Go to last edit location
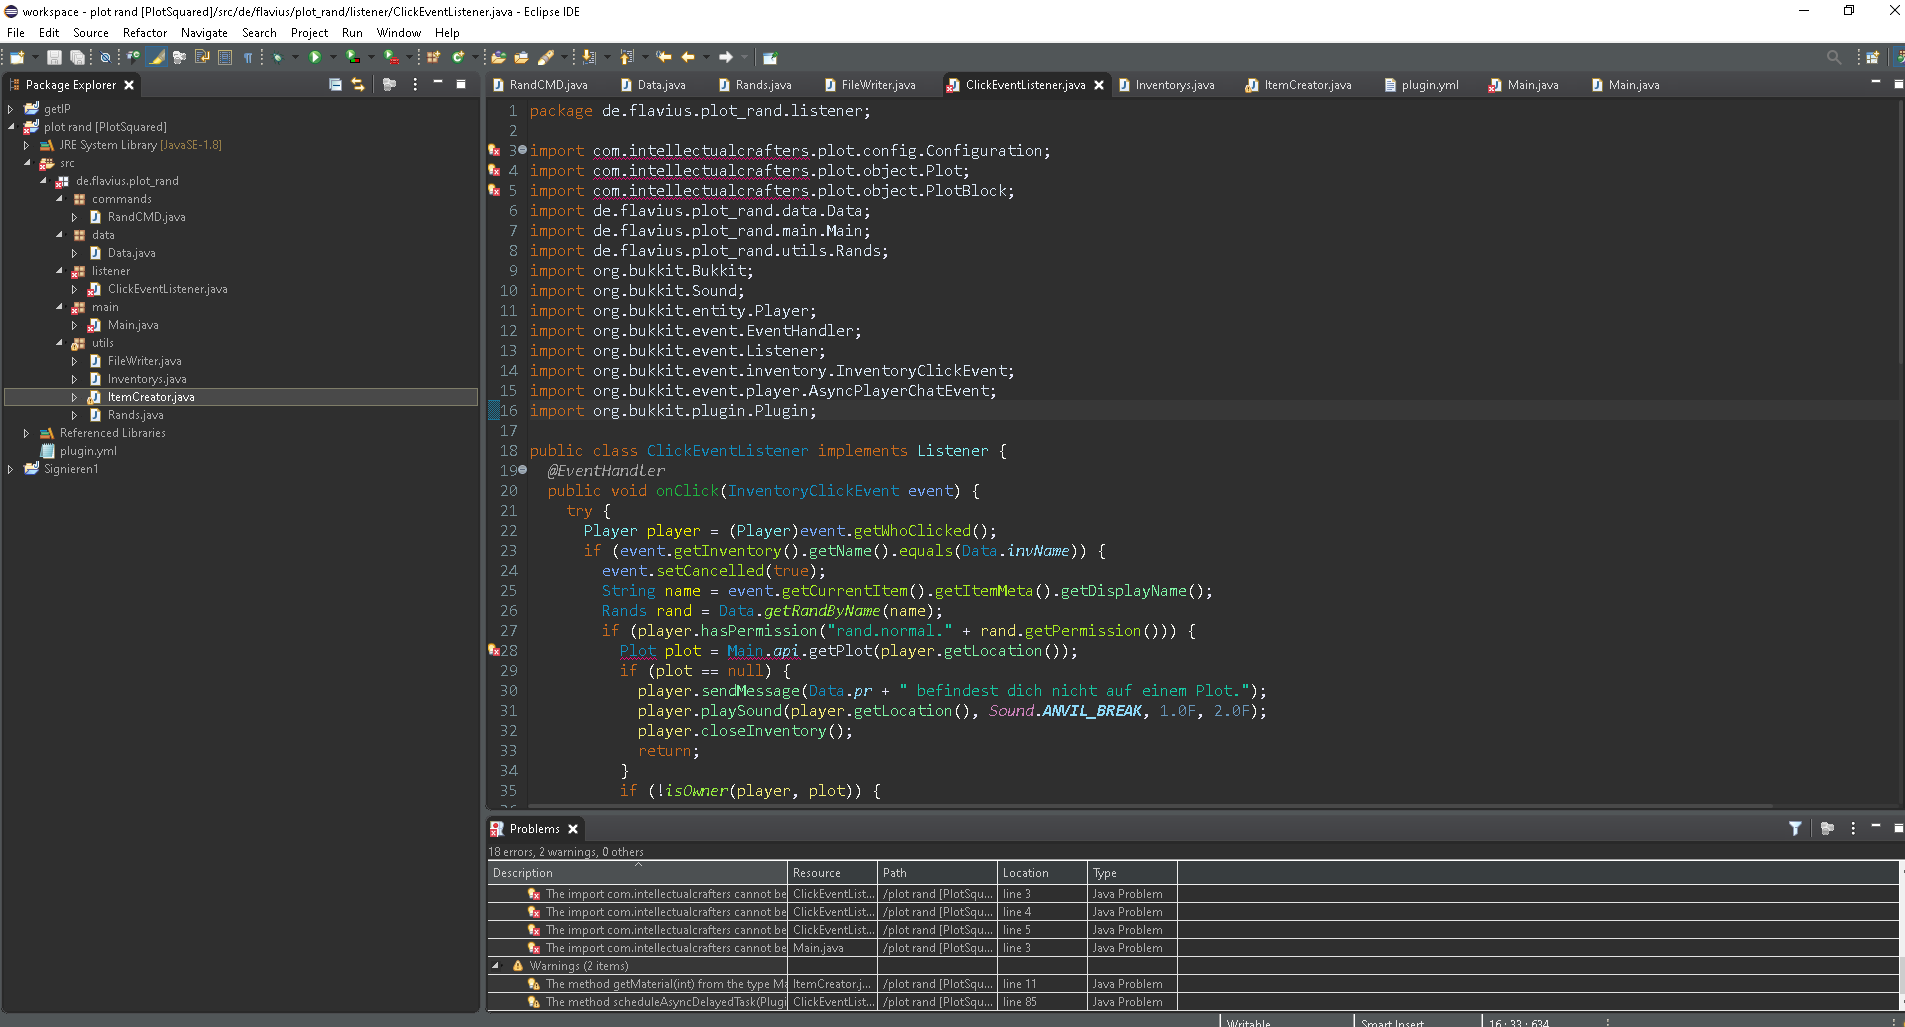 click(x=663, y=57)
